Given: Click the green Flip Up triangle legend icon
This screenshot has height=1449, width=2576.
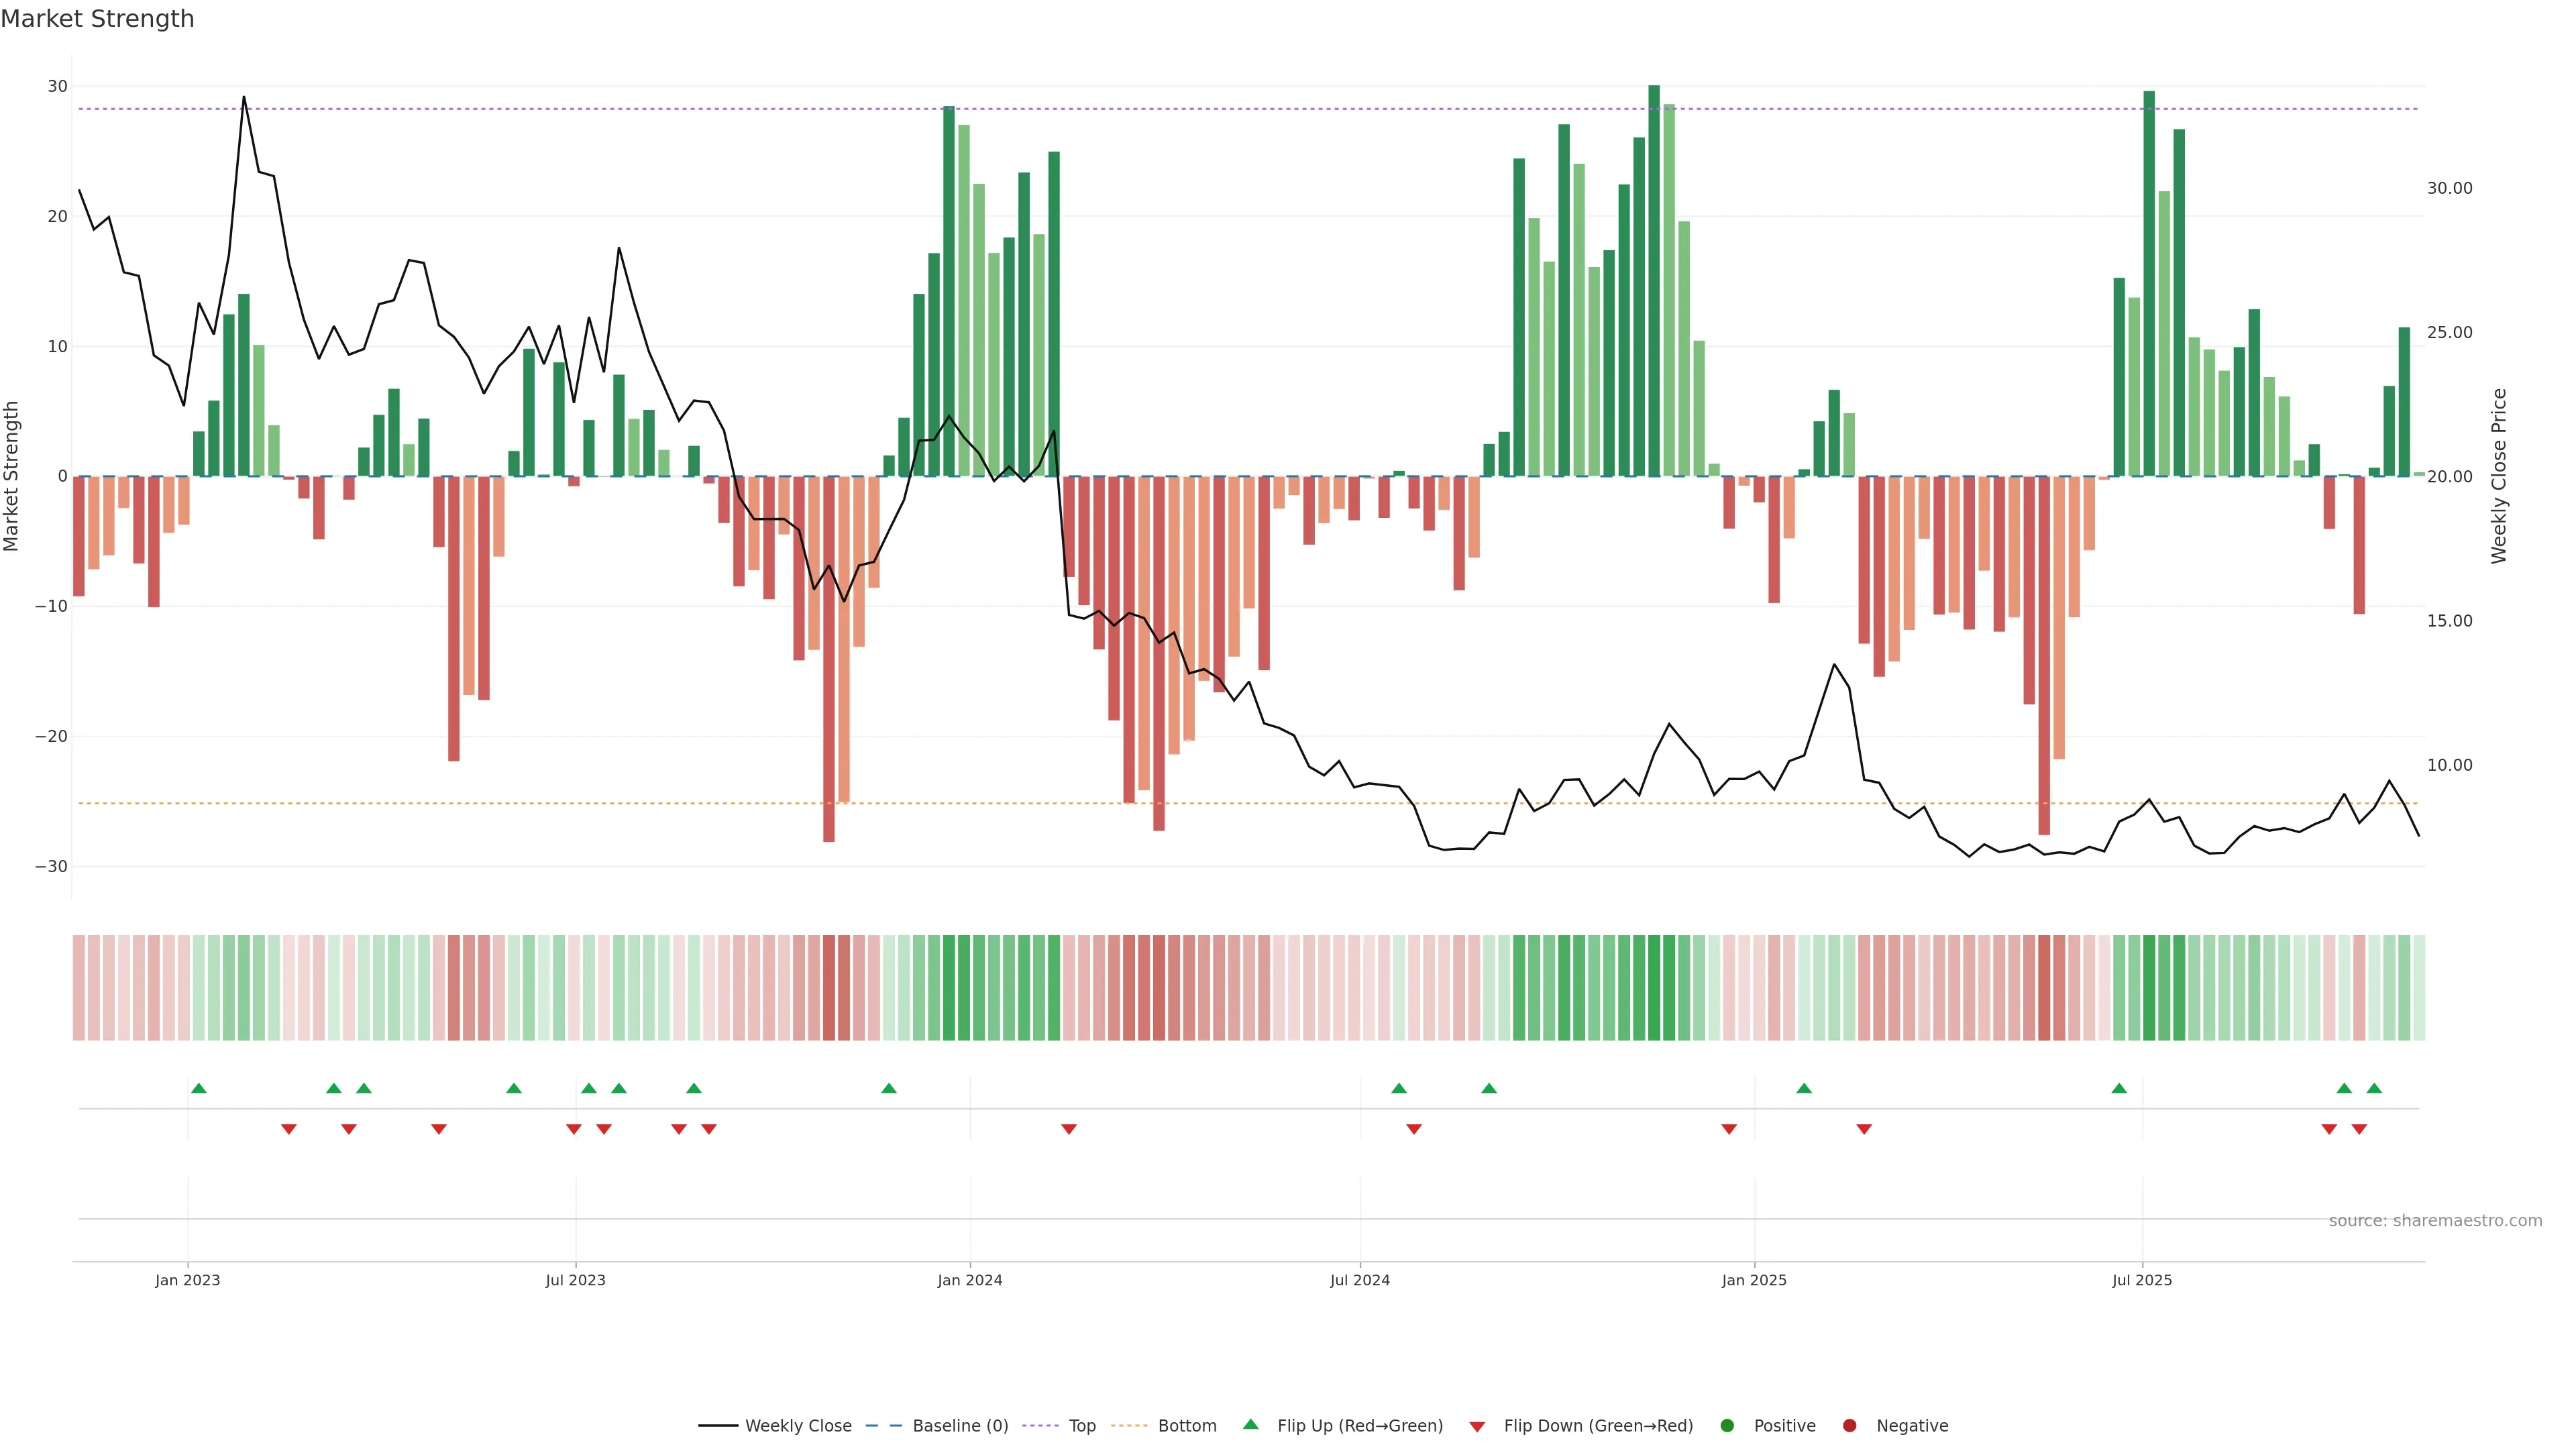Looking at the screenshot, I should coord(1250,1424).
